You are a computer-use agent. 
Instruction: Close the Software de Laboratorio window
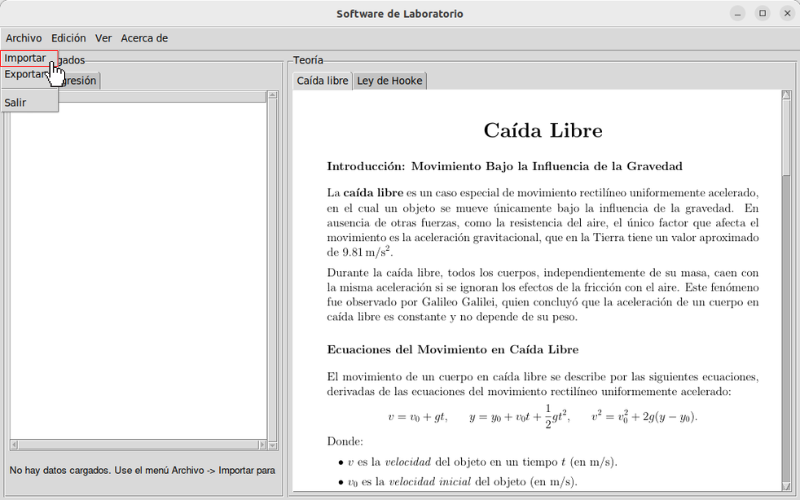point(787,14)
